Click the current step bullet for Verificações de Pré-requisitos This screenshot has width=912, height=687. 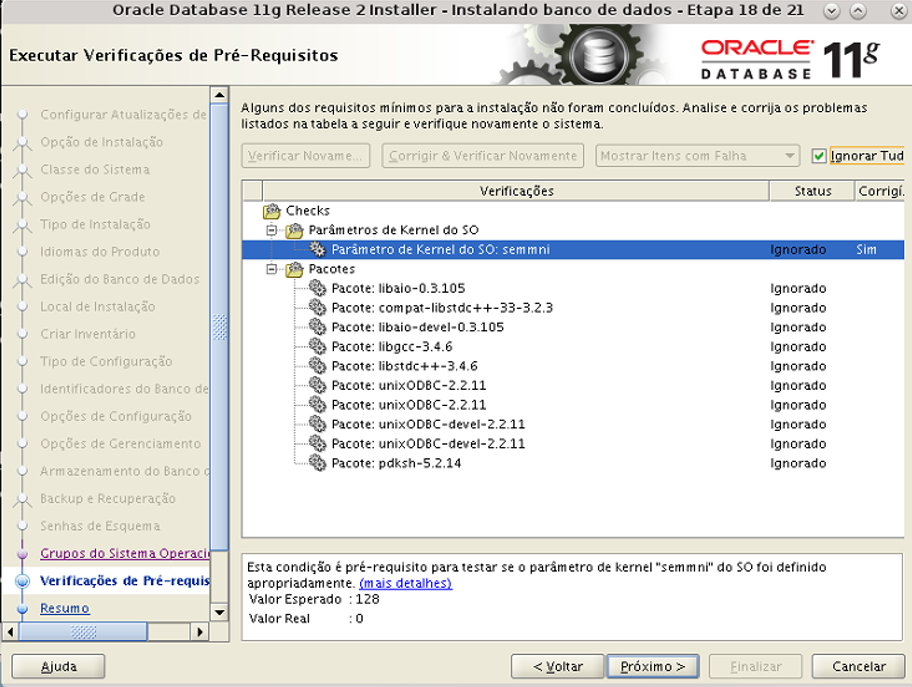click(x=23, y=581)
